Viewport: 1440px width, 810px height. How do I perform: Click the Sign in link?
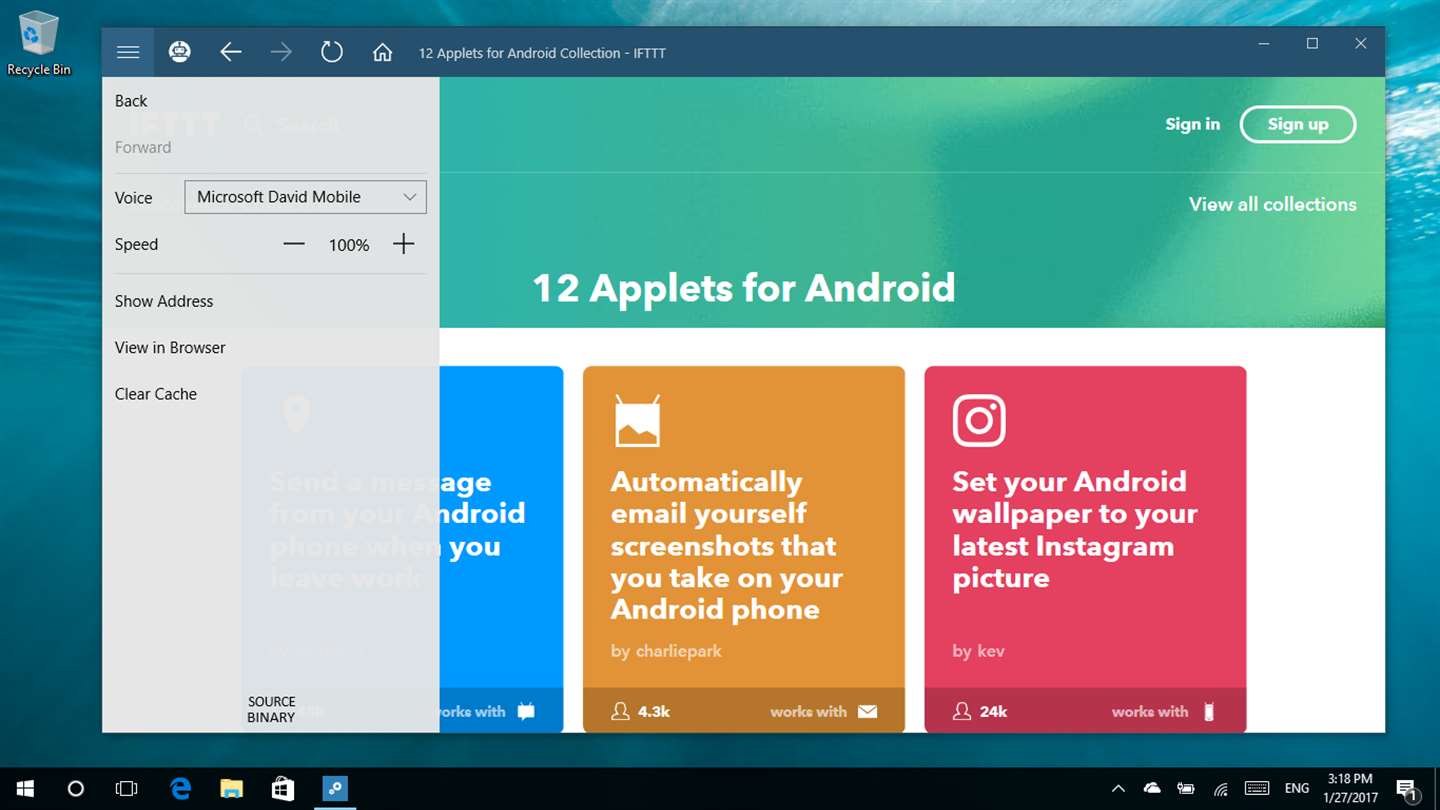tap(1192, 124)
